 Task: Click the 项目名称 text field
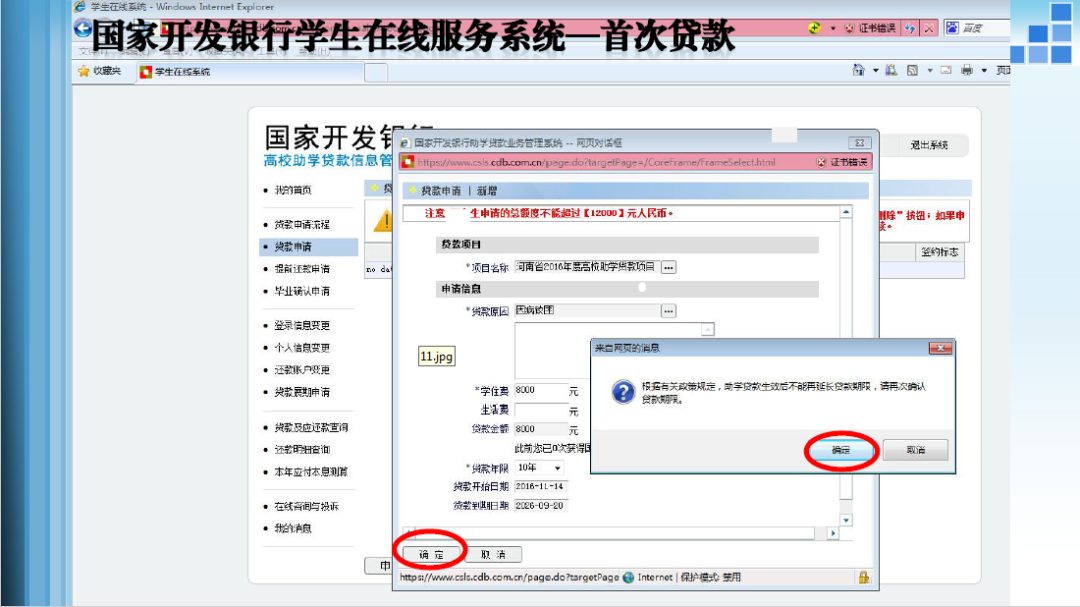point(587,267)
